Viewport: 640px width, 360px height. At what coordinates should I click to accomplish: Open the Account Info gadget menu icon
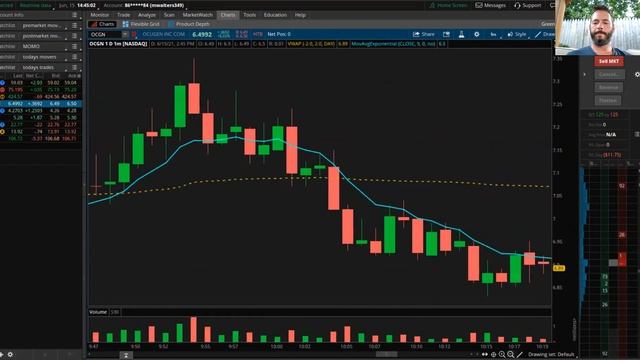point(74,15)
